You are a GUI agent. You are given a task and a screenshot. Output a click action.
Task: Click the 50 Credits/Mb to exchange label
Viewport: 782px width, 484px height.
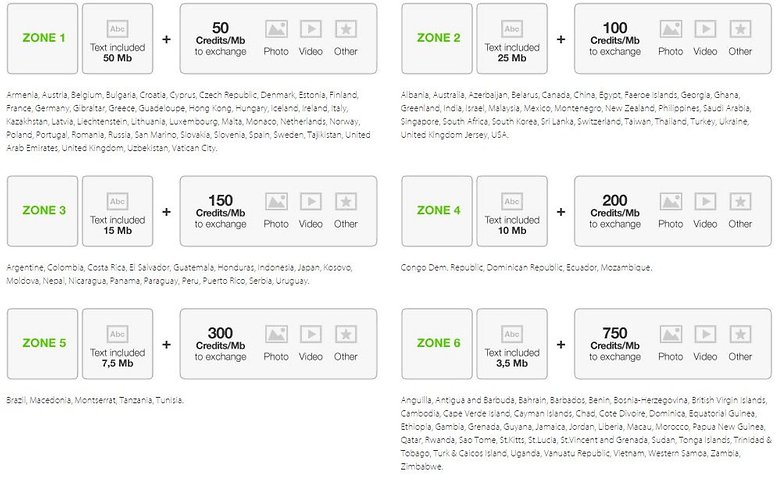pos(220,38)
